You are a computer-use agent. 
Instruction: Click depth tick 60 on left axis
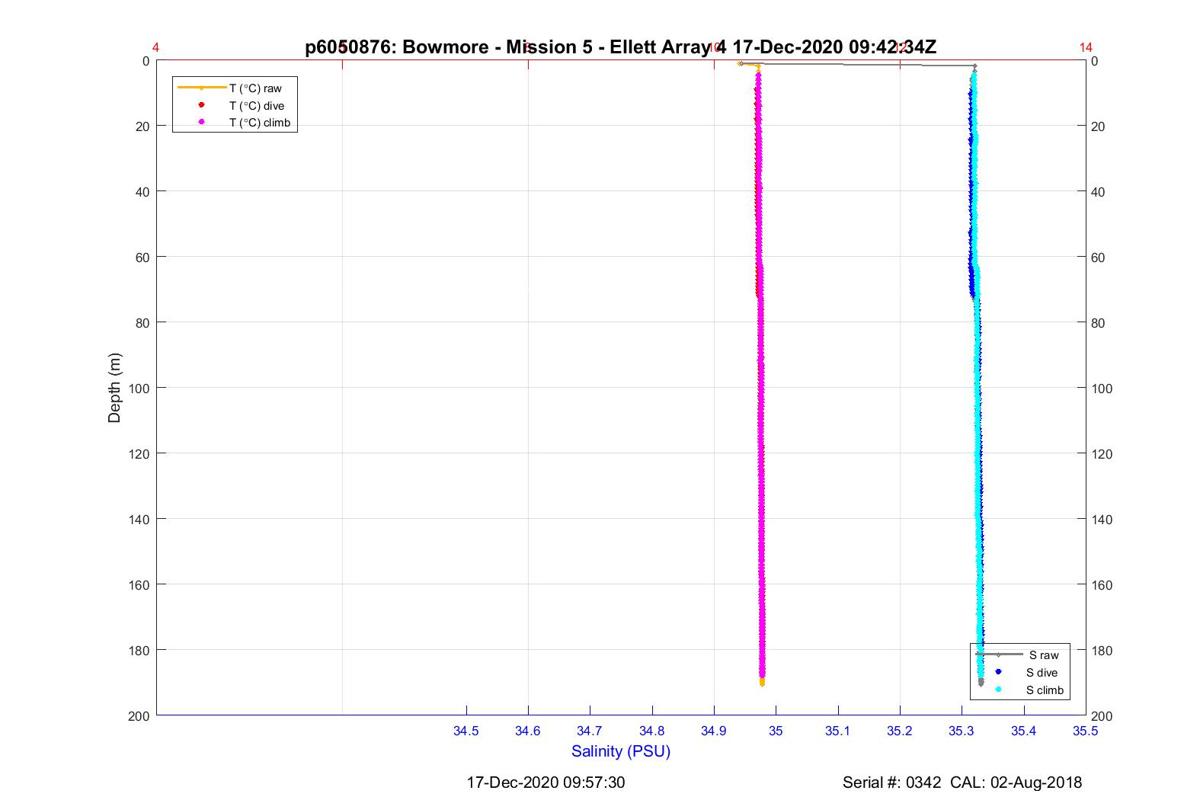pos(142,257)
